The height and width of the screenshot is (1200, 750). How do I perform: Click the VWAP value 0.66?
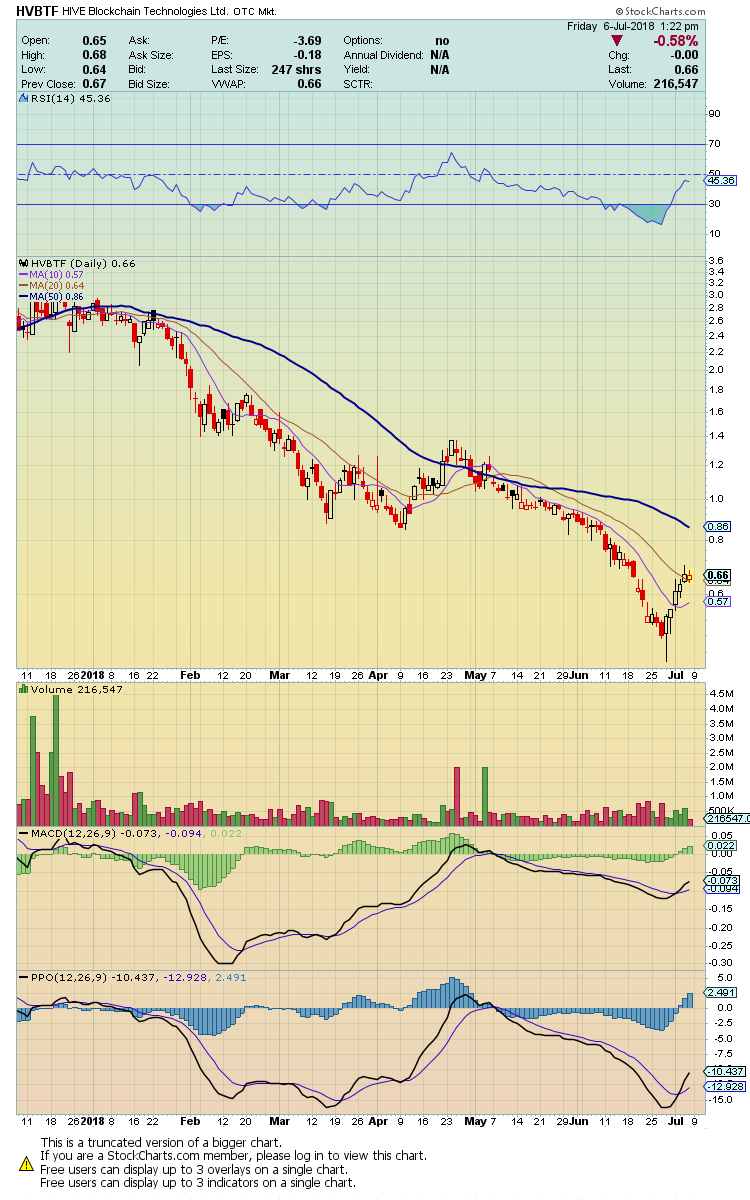(x=310, y=84)
